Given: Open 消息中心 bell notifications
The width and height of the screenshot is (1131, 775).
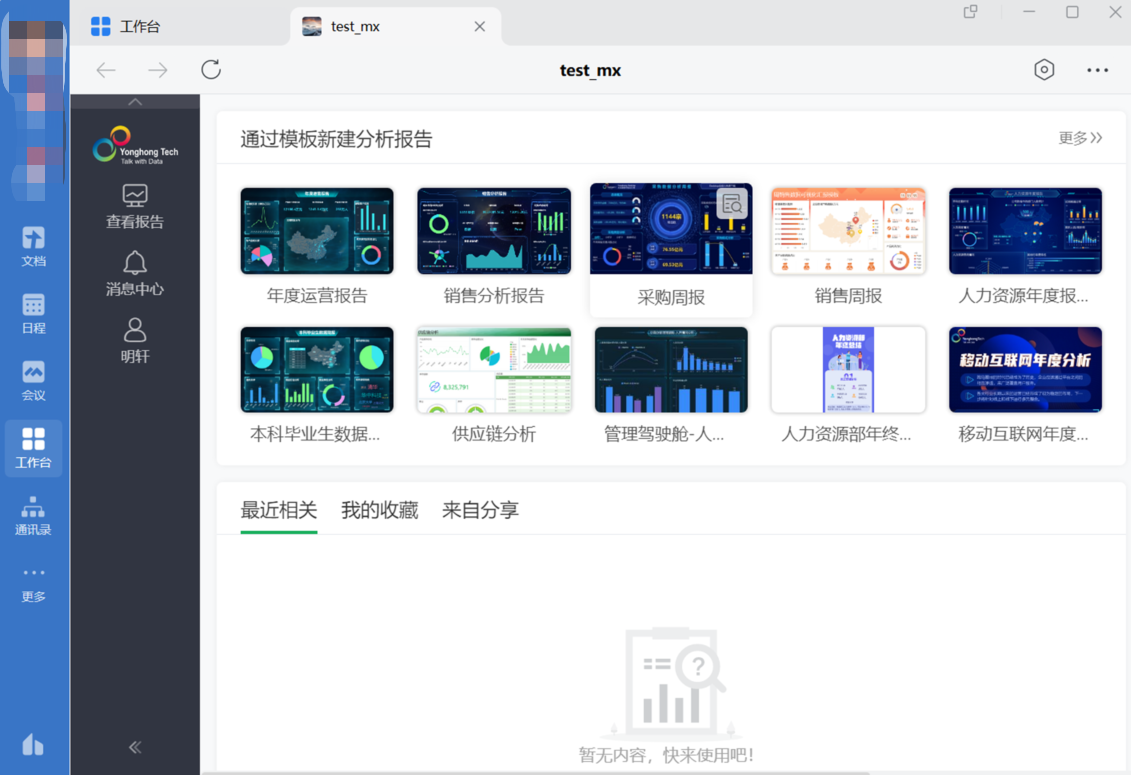Looking at the screenshot, I should tap(135, 273).
